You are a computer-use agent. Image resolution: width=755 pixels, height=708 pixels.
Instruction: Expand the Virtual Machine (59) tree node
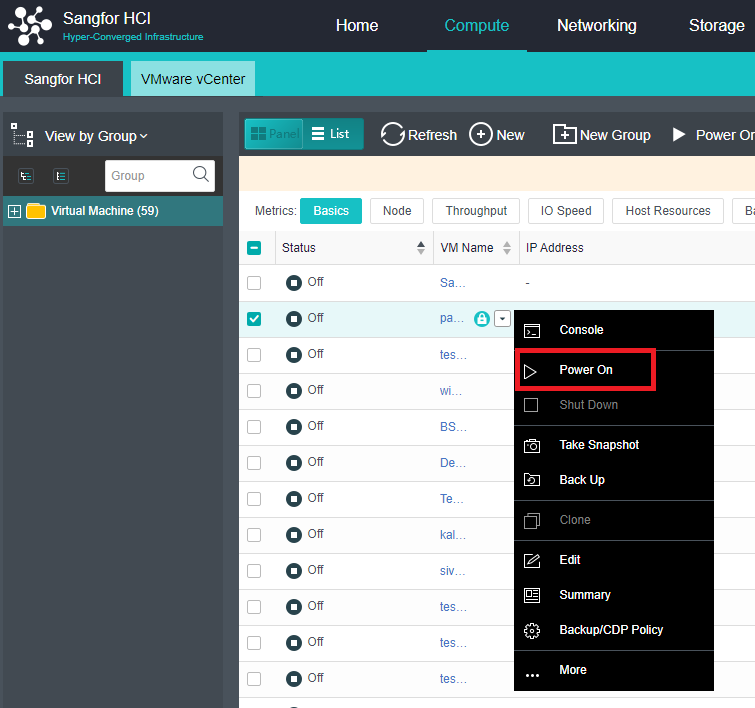click(14, 211)
